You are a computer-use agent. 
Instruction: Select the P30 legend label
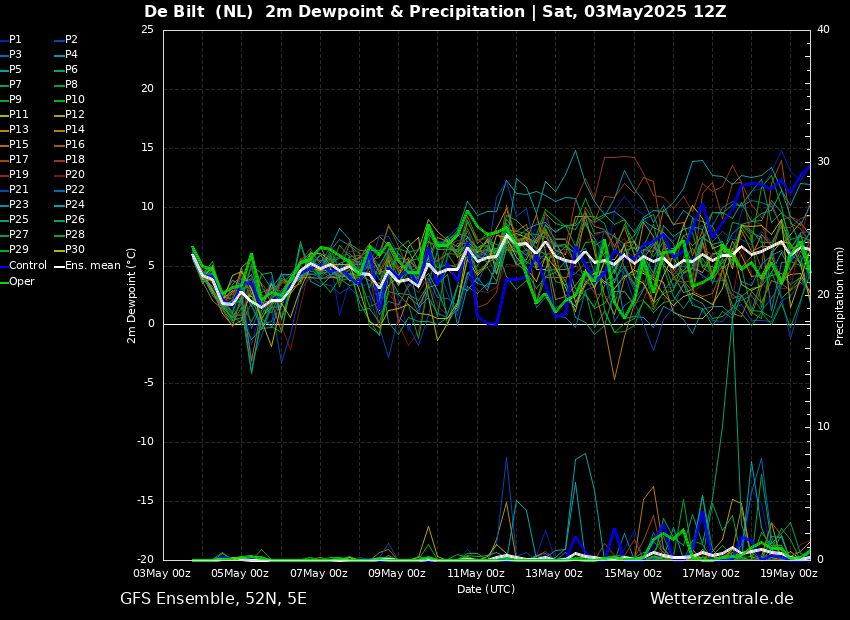(x=74, y=250)
